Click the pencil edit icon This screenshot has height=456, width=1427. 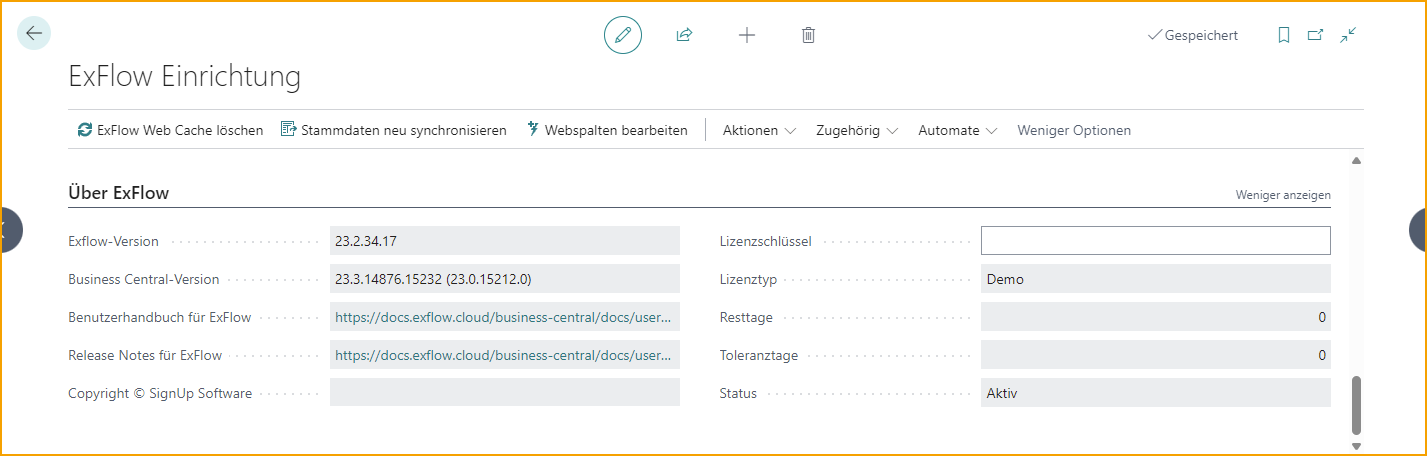click(x=623, y=35)
